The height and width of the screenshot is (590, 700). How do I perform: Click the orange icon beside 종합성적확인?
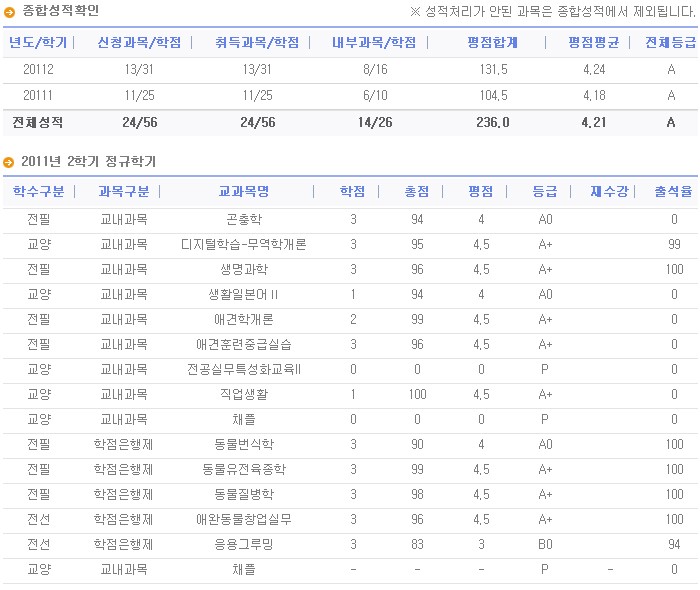click(x=9, y=11)
